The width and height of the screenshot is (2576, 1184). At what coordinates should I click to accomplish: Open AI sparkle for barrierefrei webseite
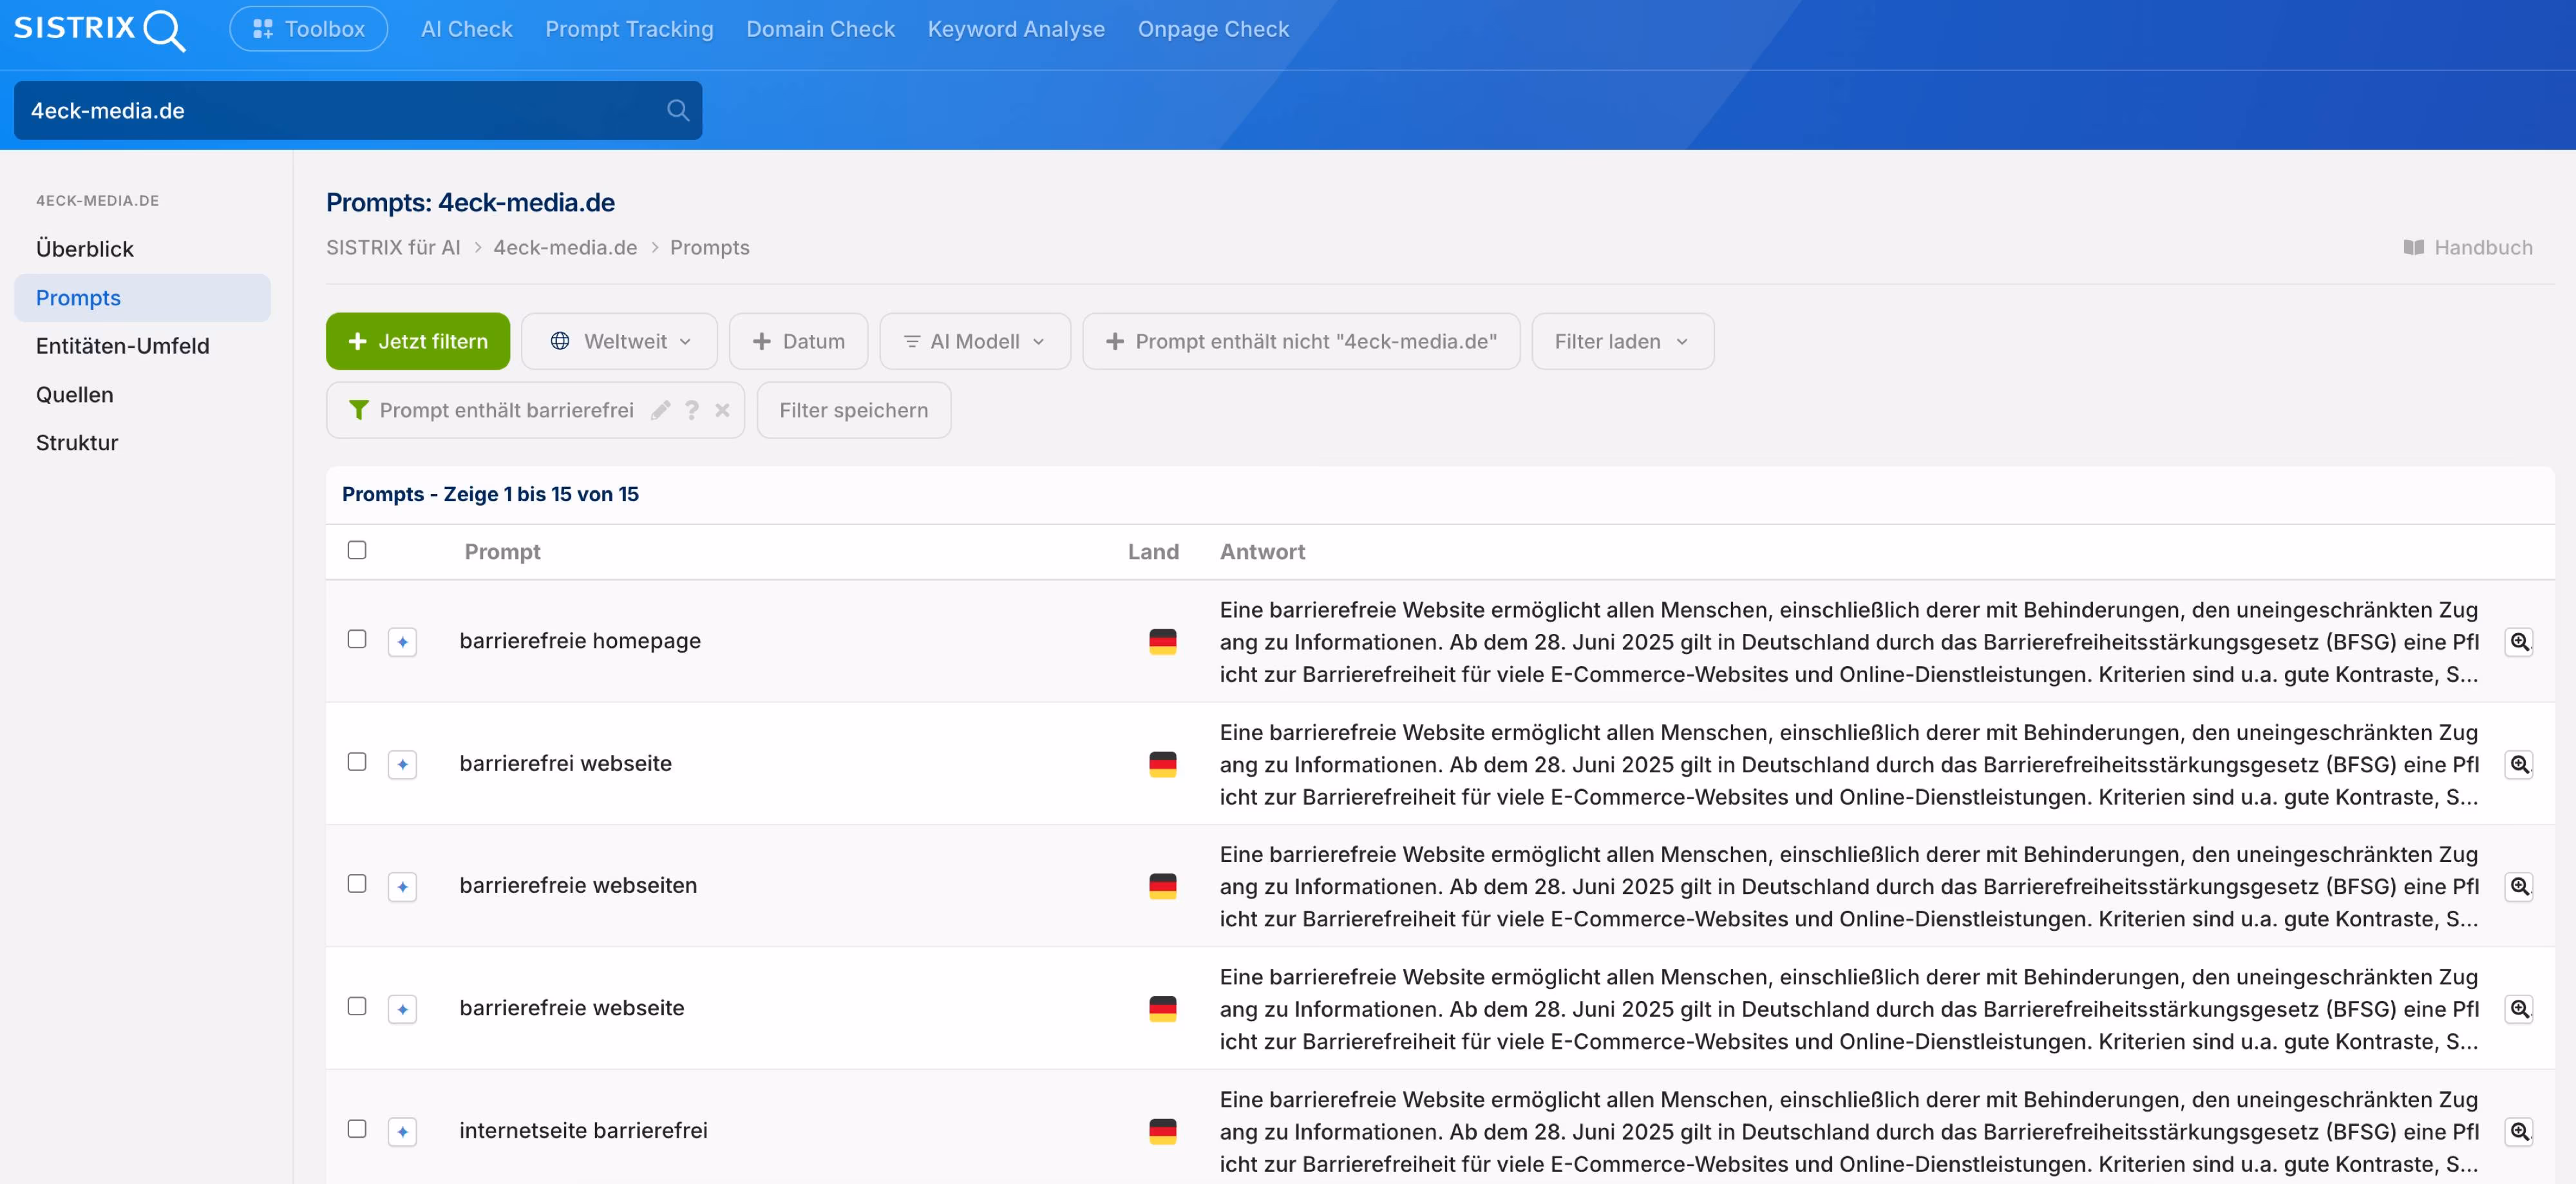[402, 764]
